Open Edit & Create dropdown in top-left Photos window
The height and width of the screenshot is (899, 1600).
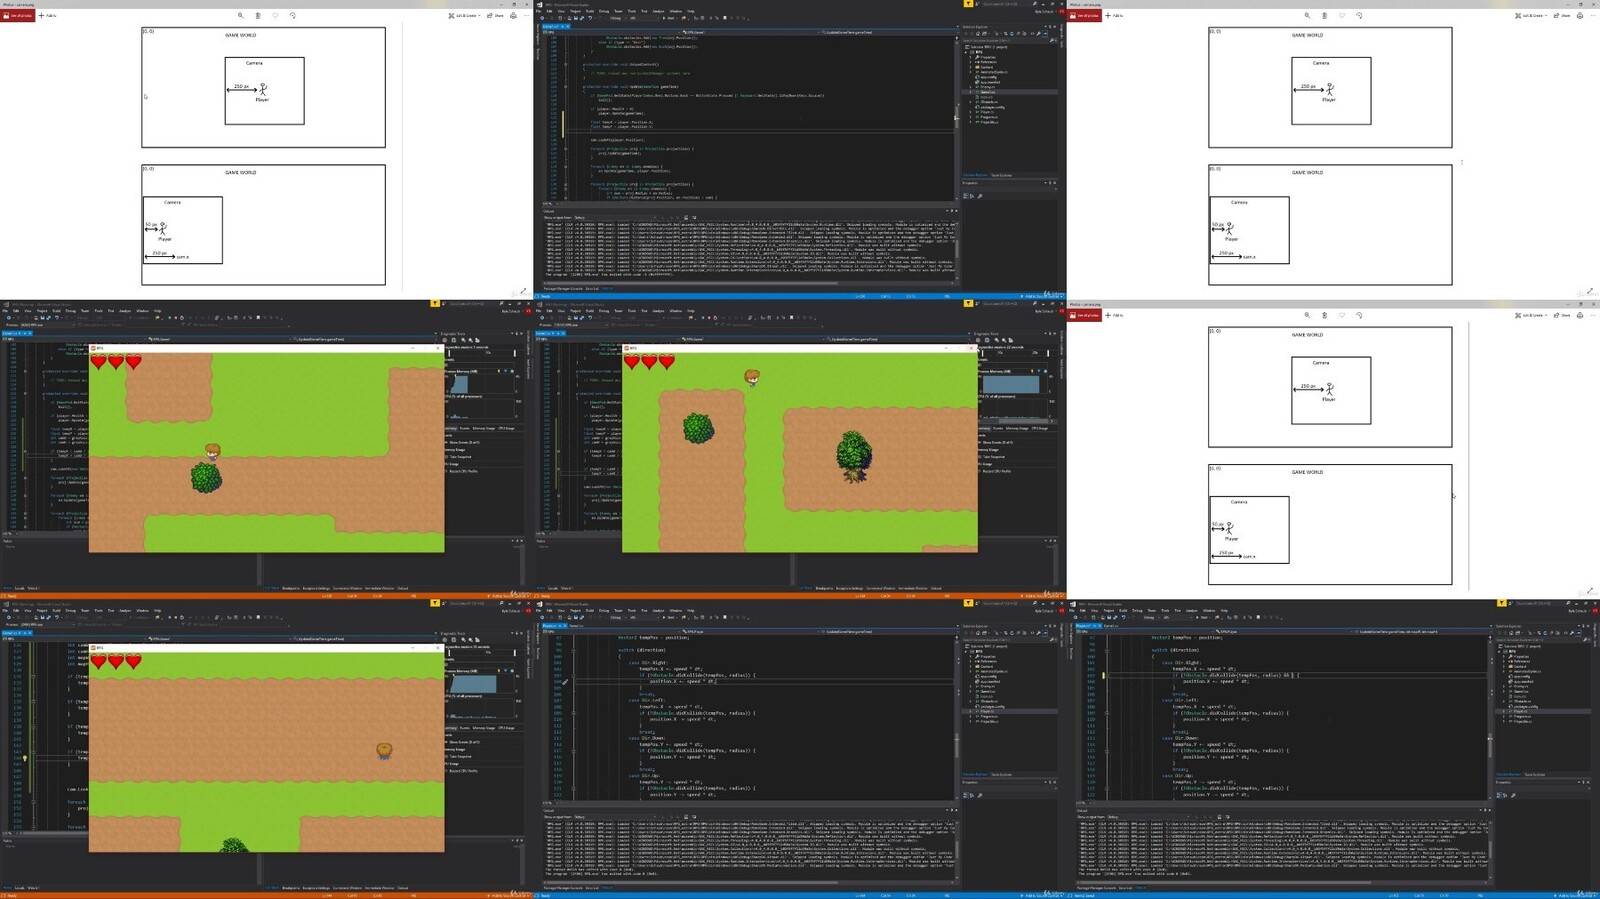[x=466, y=15]
